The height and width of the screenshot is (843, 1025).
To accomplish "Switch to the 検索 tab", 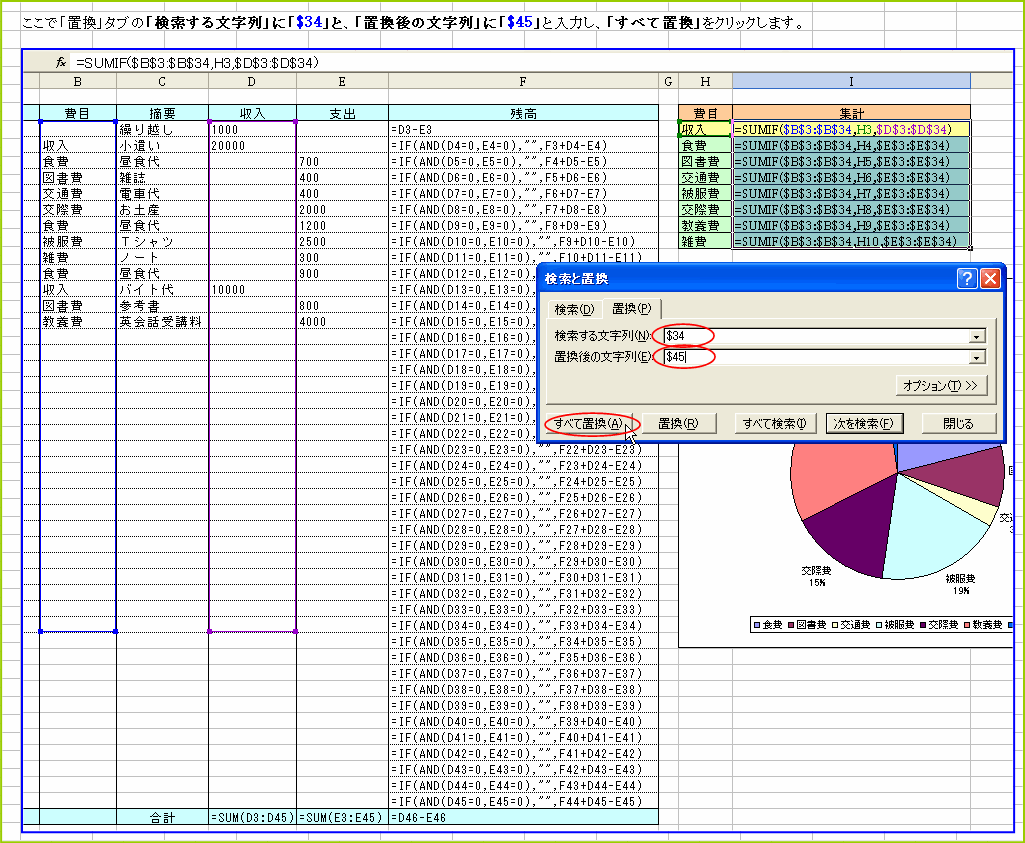I will [x=573, y=309].
